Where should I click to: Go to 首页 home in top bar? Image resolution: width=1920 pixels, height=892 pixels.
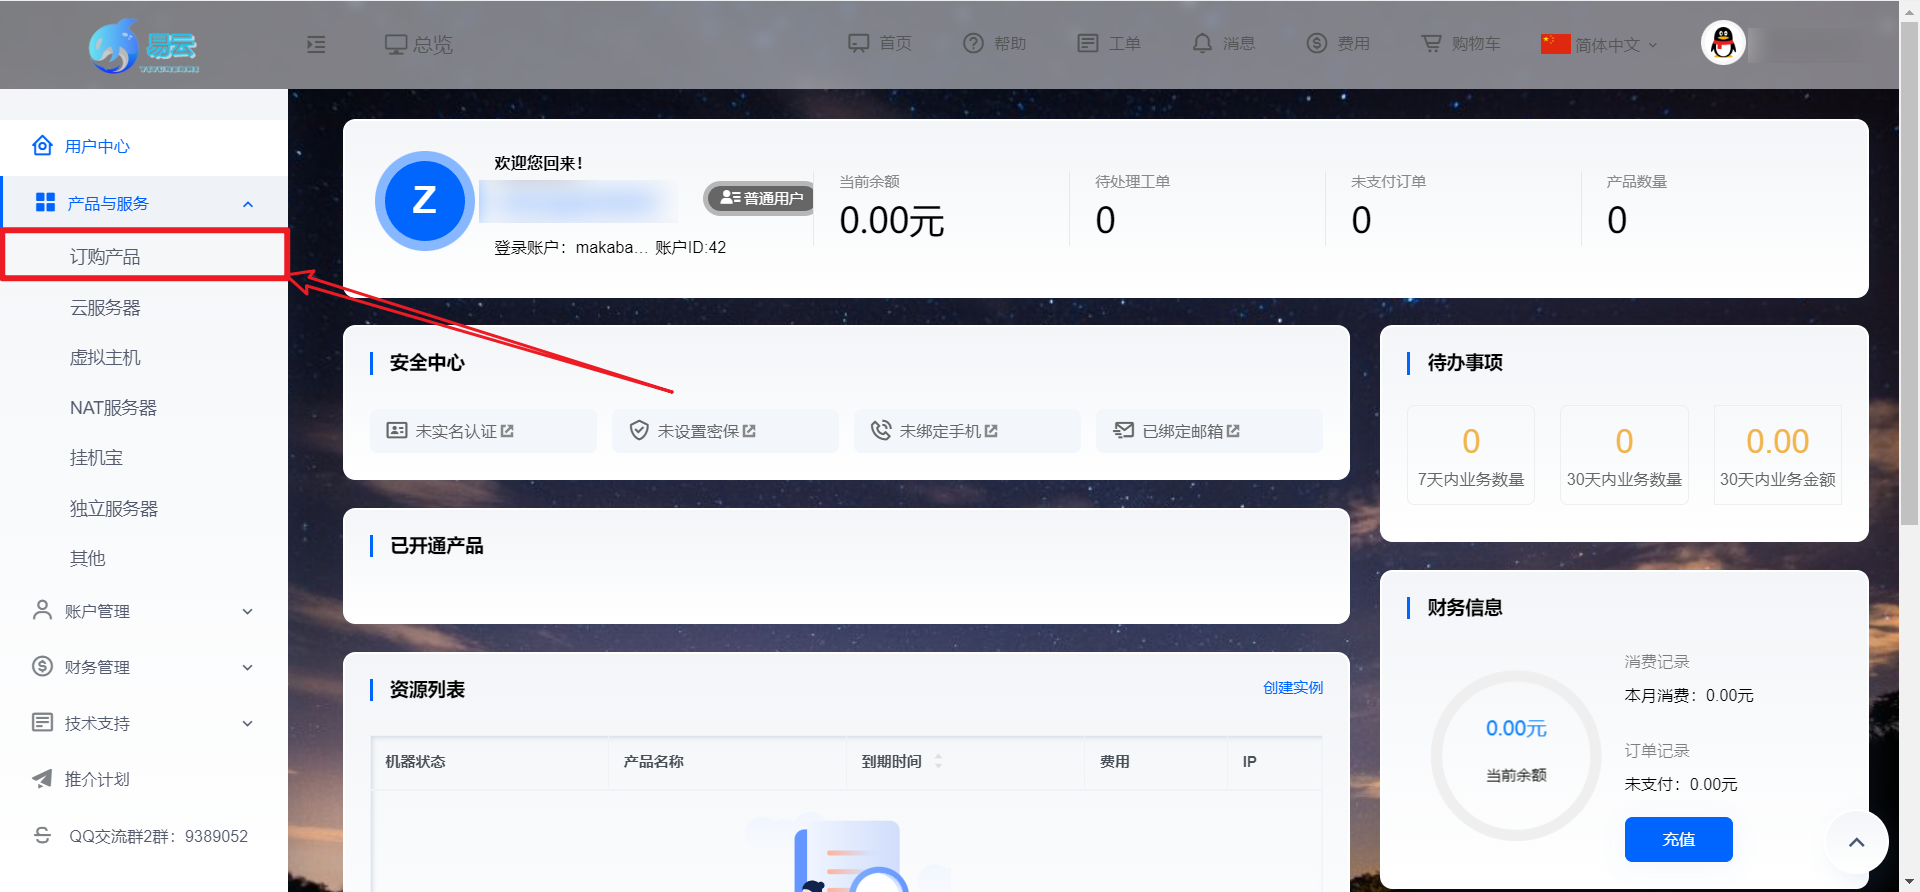880,43
